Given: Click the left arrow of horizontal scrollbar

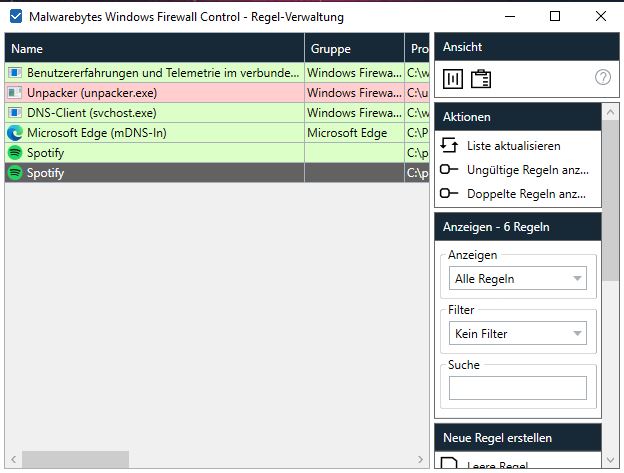Looking at the screenshot, I should click(14, 459).
